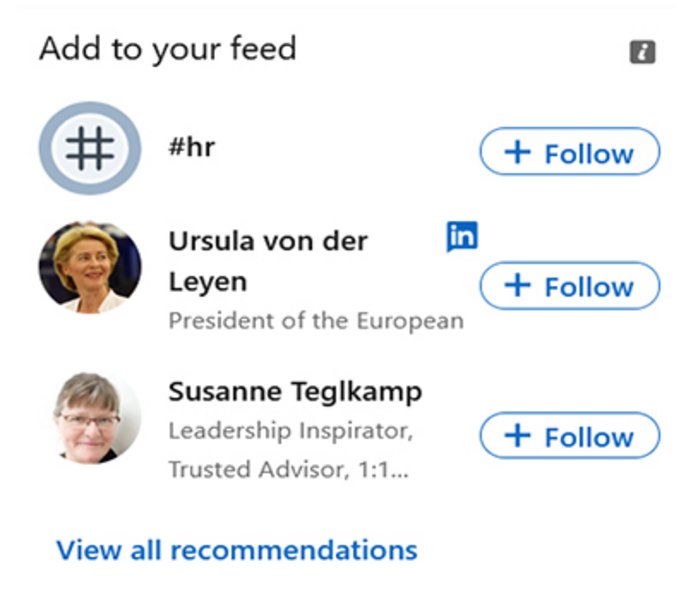686x600 pixels.
Task: Click the LinkedIn influencer badge next to Ursula
Action: click(x=462, y=236)
